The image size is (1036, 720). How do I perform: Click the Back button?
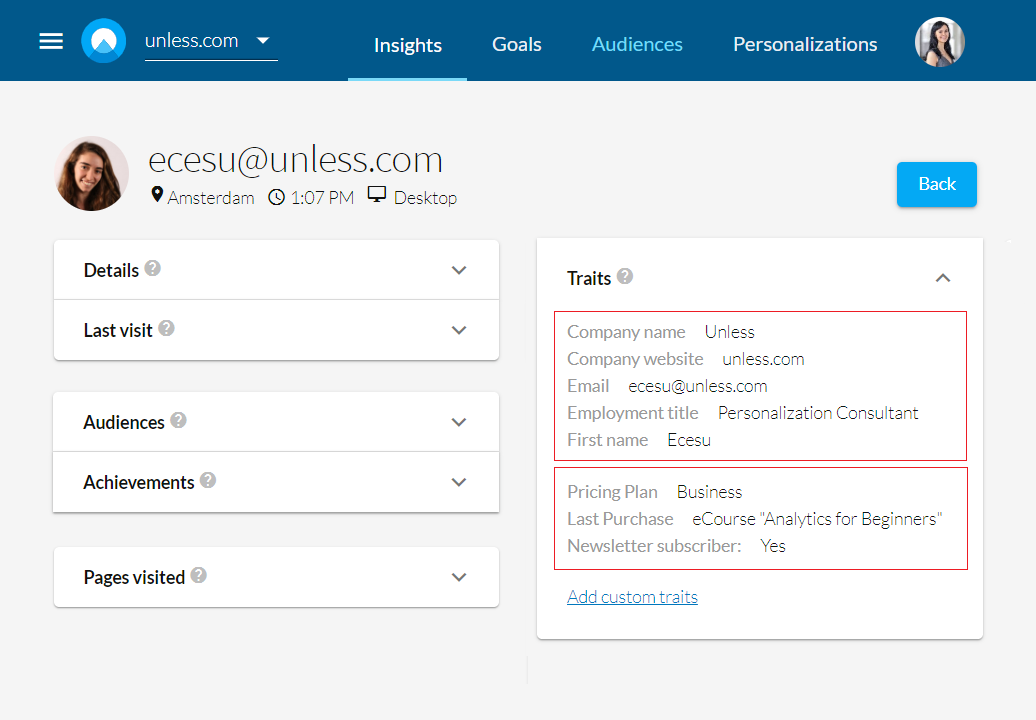tap(936, 184)
